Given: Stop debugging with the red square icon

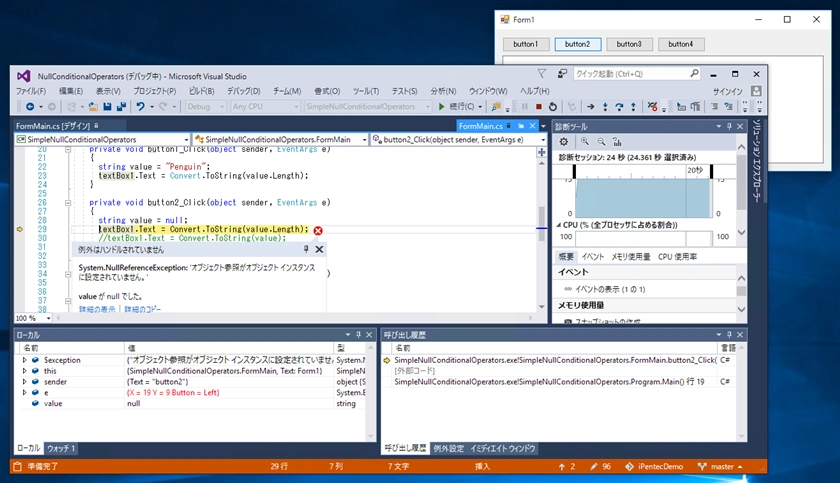Looking at the screenshot, I should pyautogui.click(x=539, y=107).
